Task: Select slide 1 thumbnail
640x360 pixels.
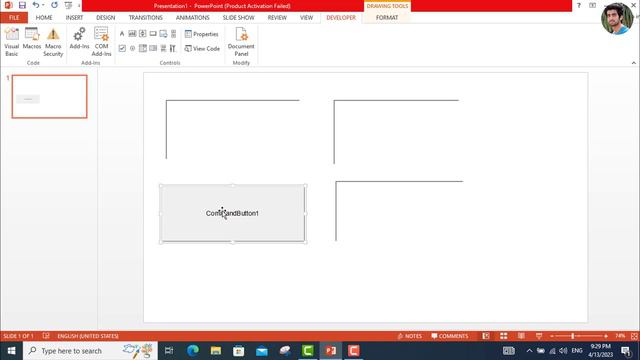Action: tap(49, 96)
